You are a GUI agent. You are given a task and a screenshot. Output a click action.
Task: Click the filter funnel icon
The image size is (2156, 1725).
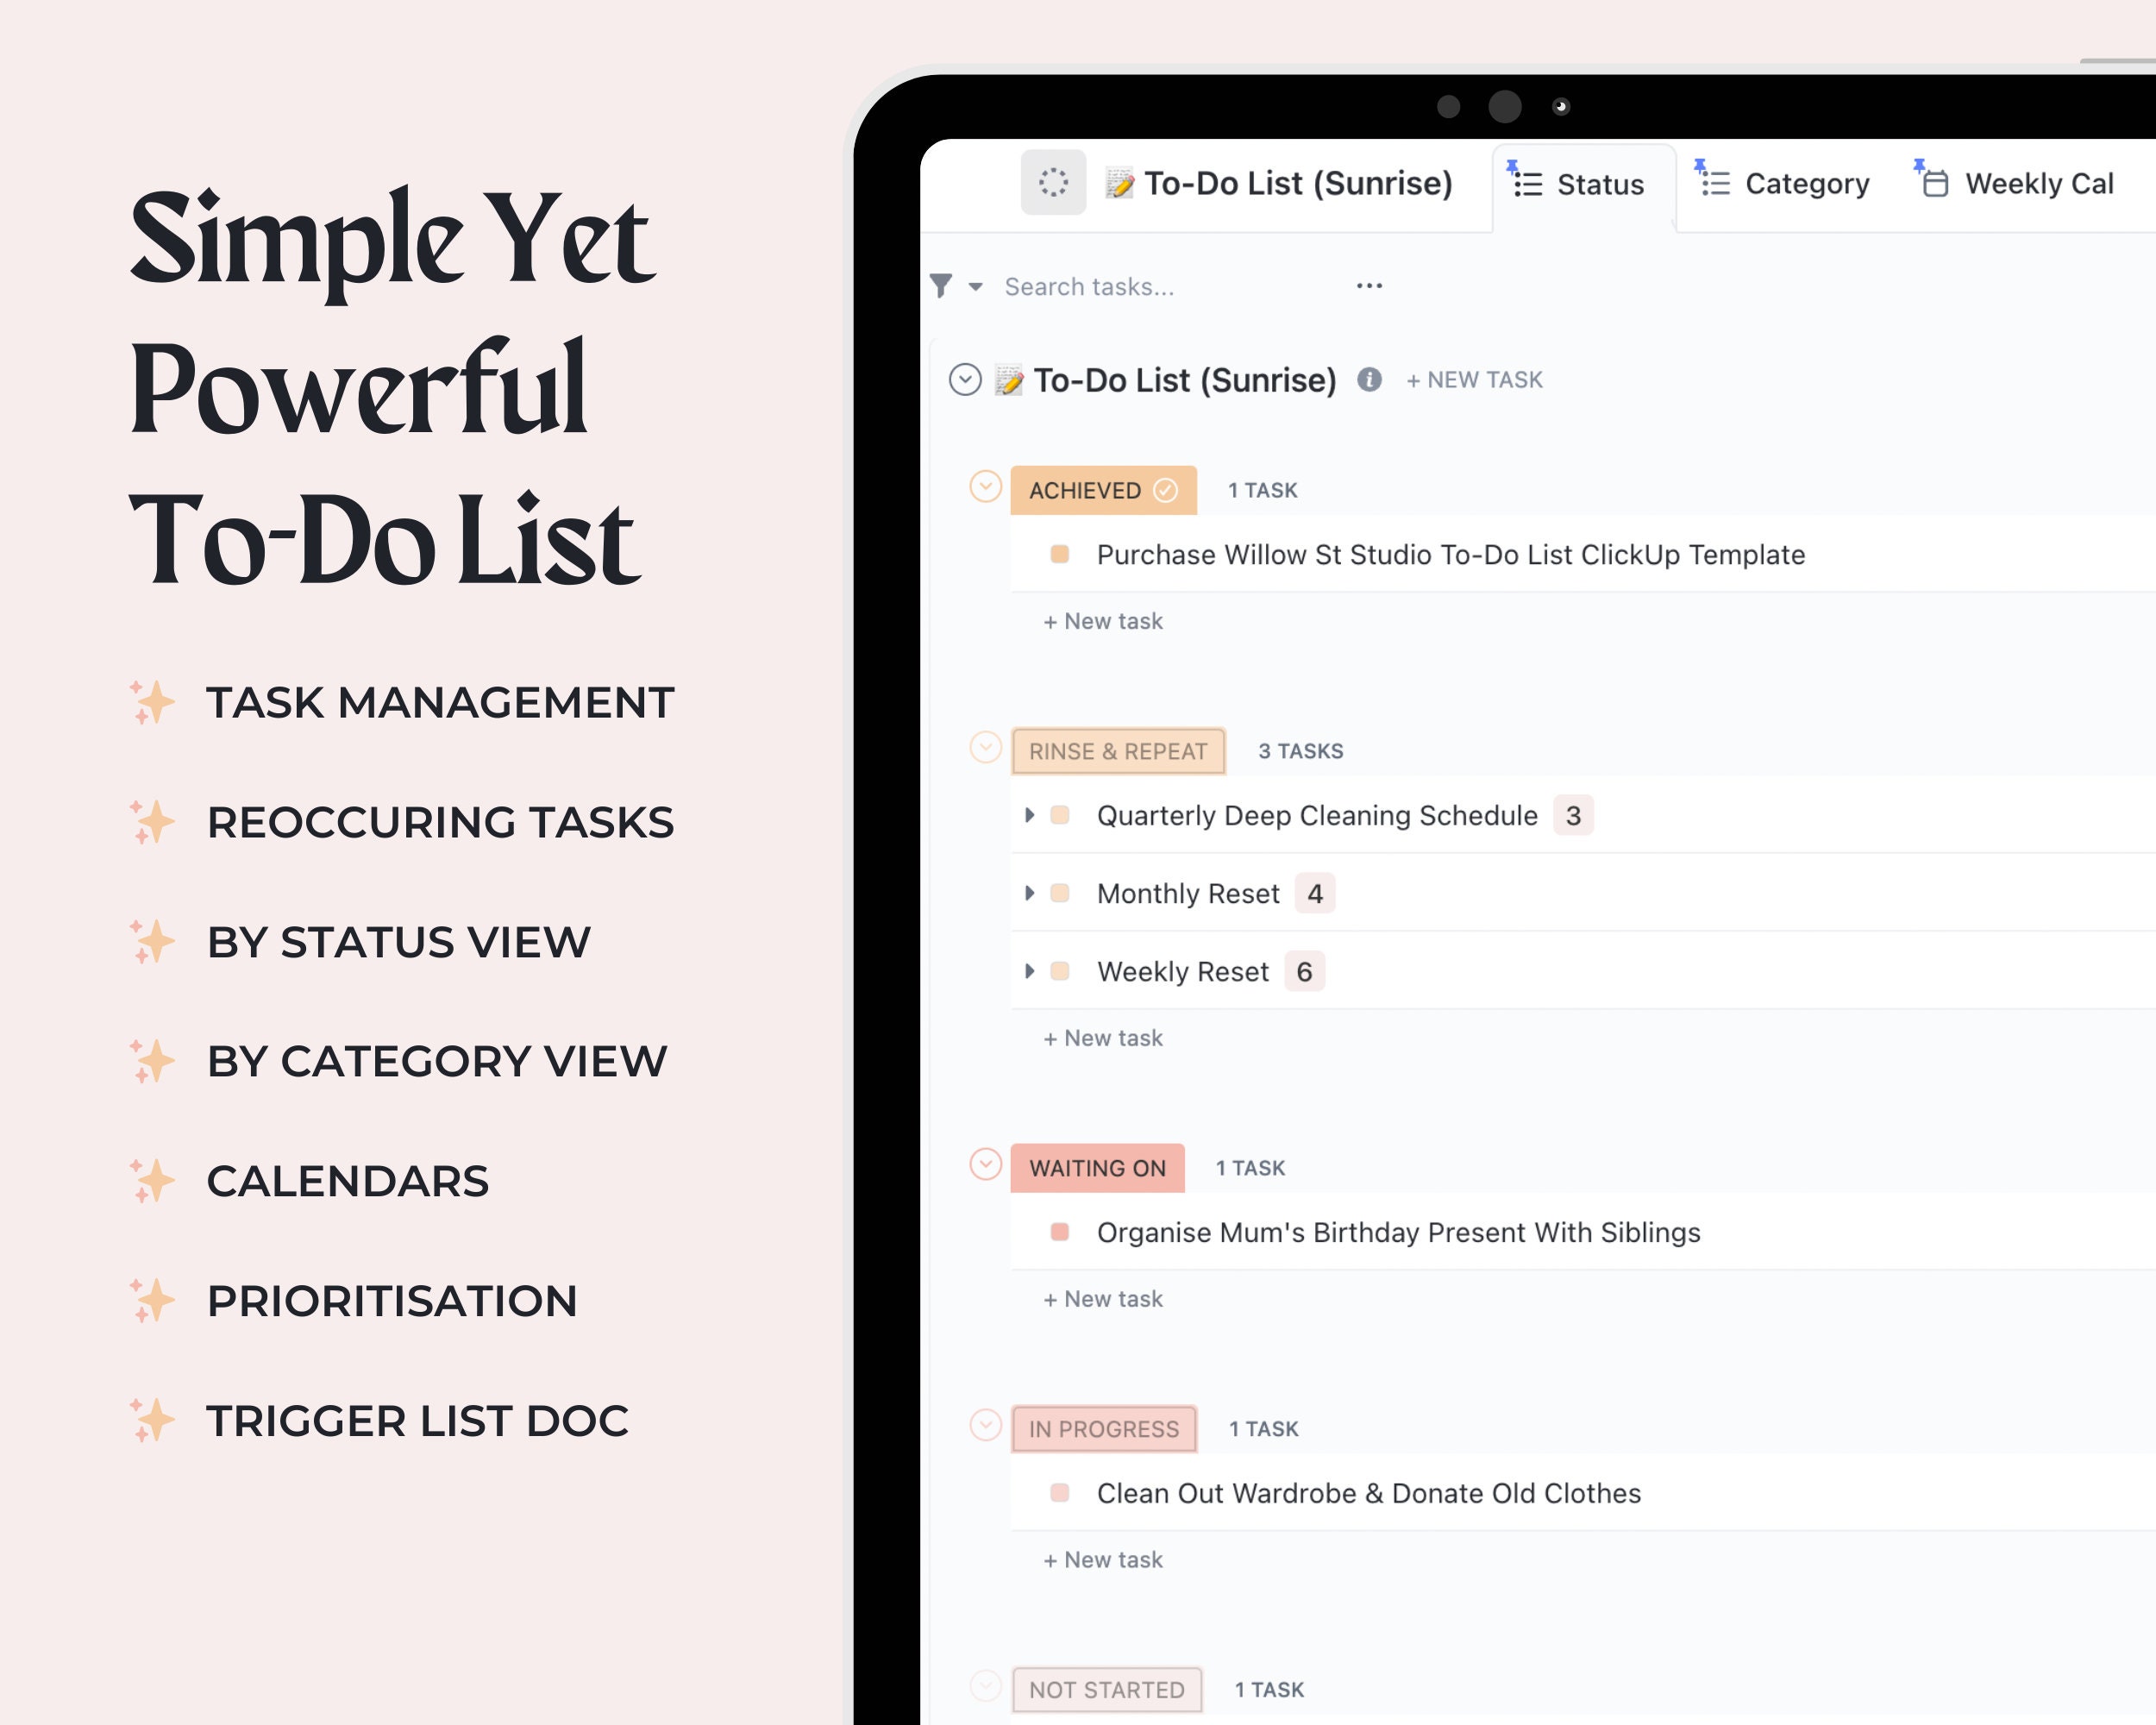pyautogui.click(x=942, y=285)
